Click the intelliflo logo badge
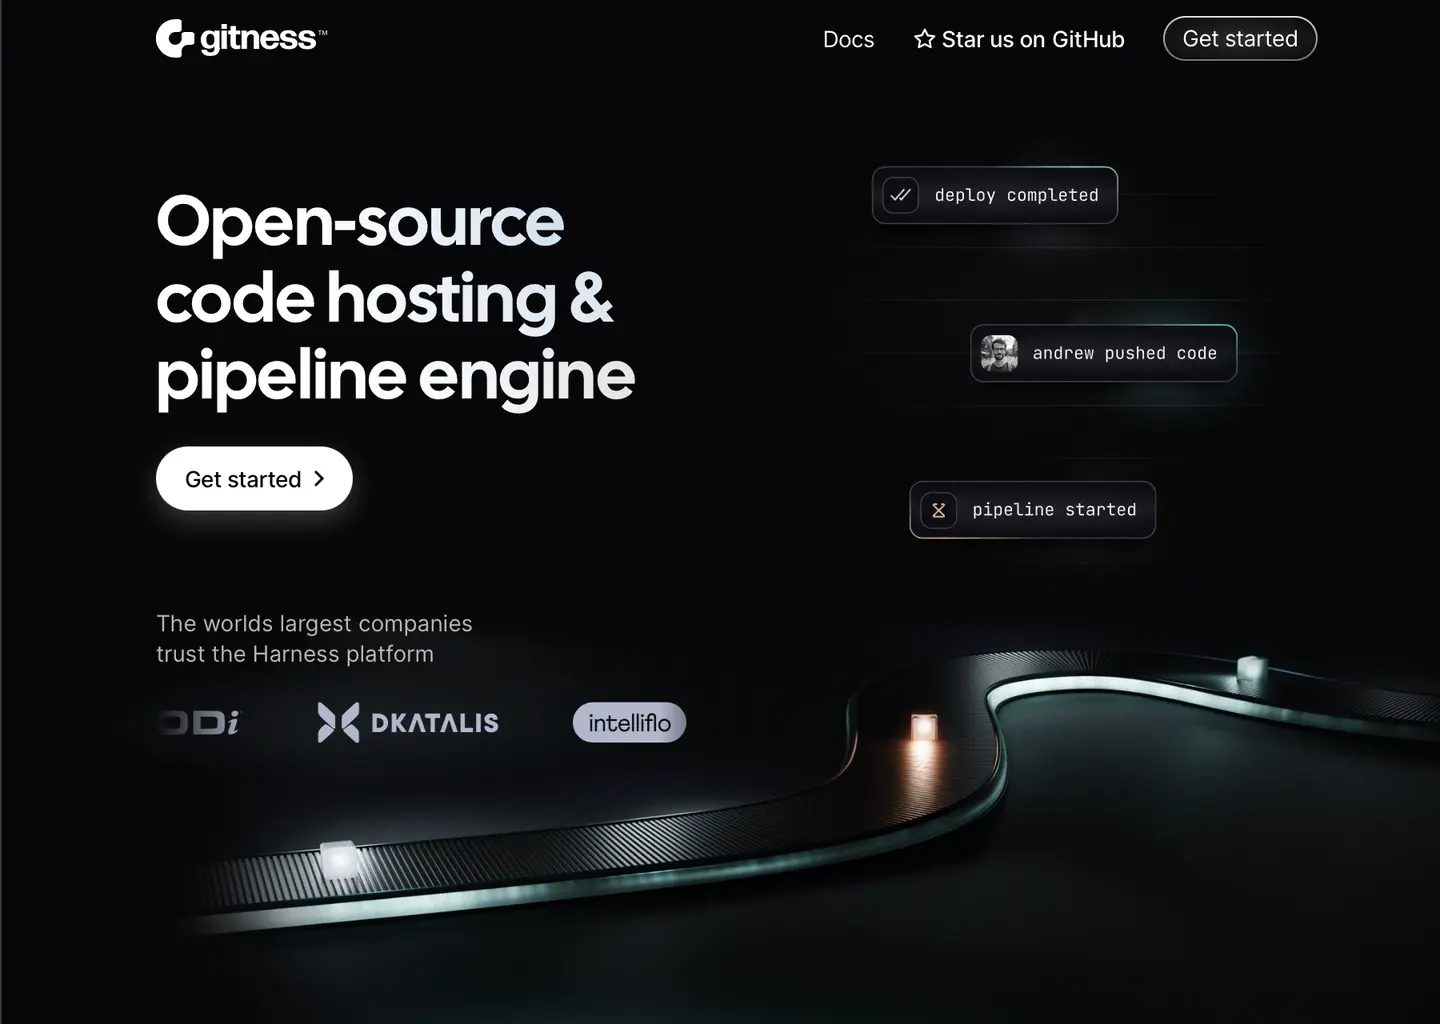Image resolution: width=1440 pixels, height=1024 pixels. (629, 722)
